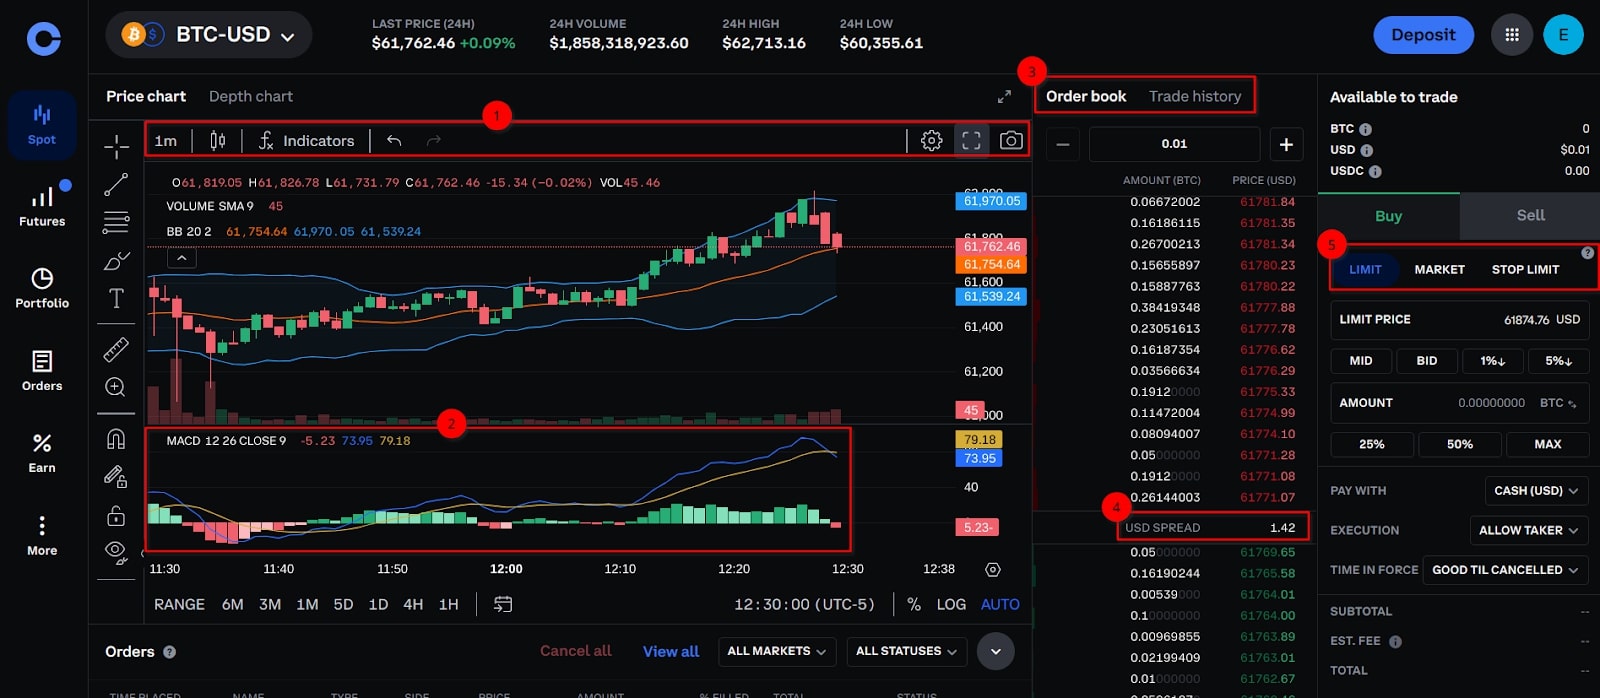The width and height of the screenshot is (1600, 698).
Task: Increase order book aggregation with plus button
Action: [1286, 145]
